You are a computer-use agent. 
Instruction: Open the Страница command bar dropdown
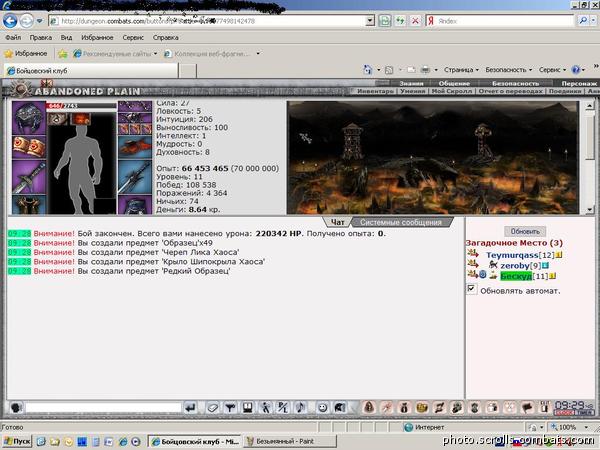tap(461, 70)
